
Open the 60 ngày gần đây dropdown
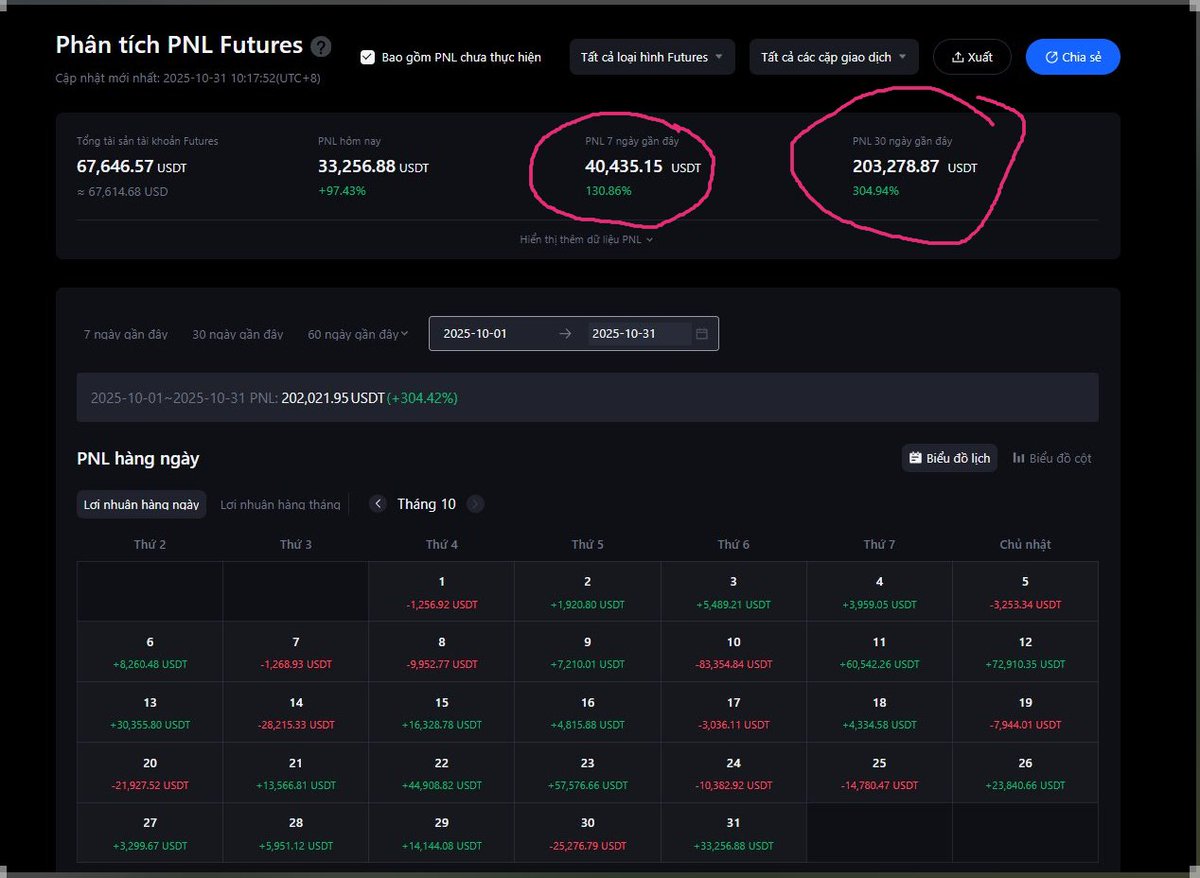(358, 334)
